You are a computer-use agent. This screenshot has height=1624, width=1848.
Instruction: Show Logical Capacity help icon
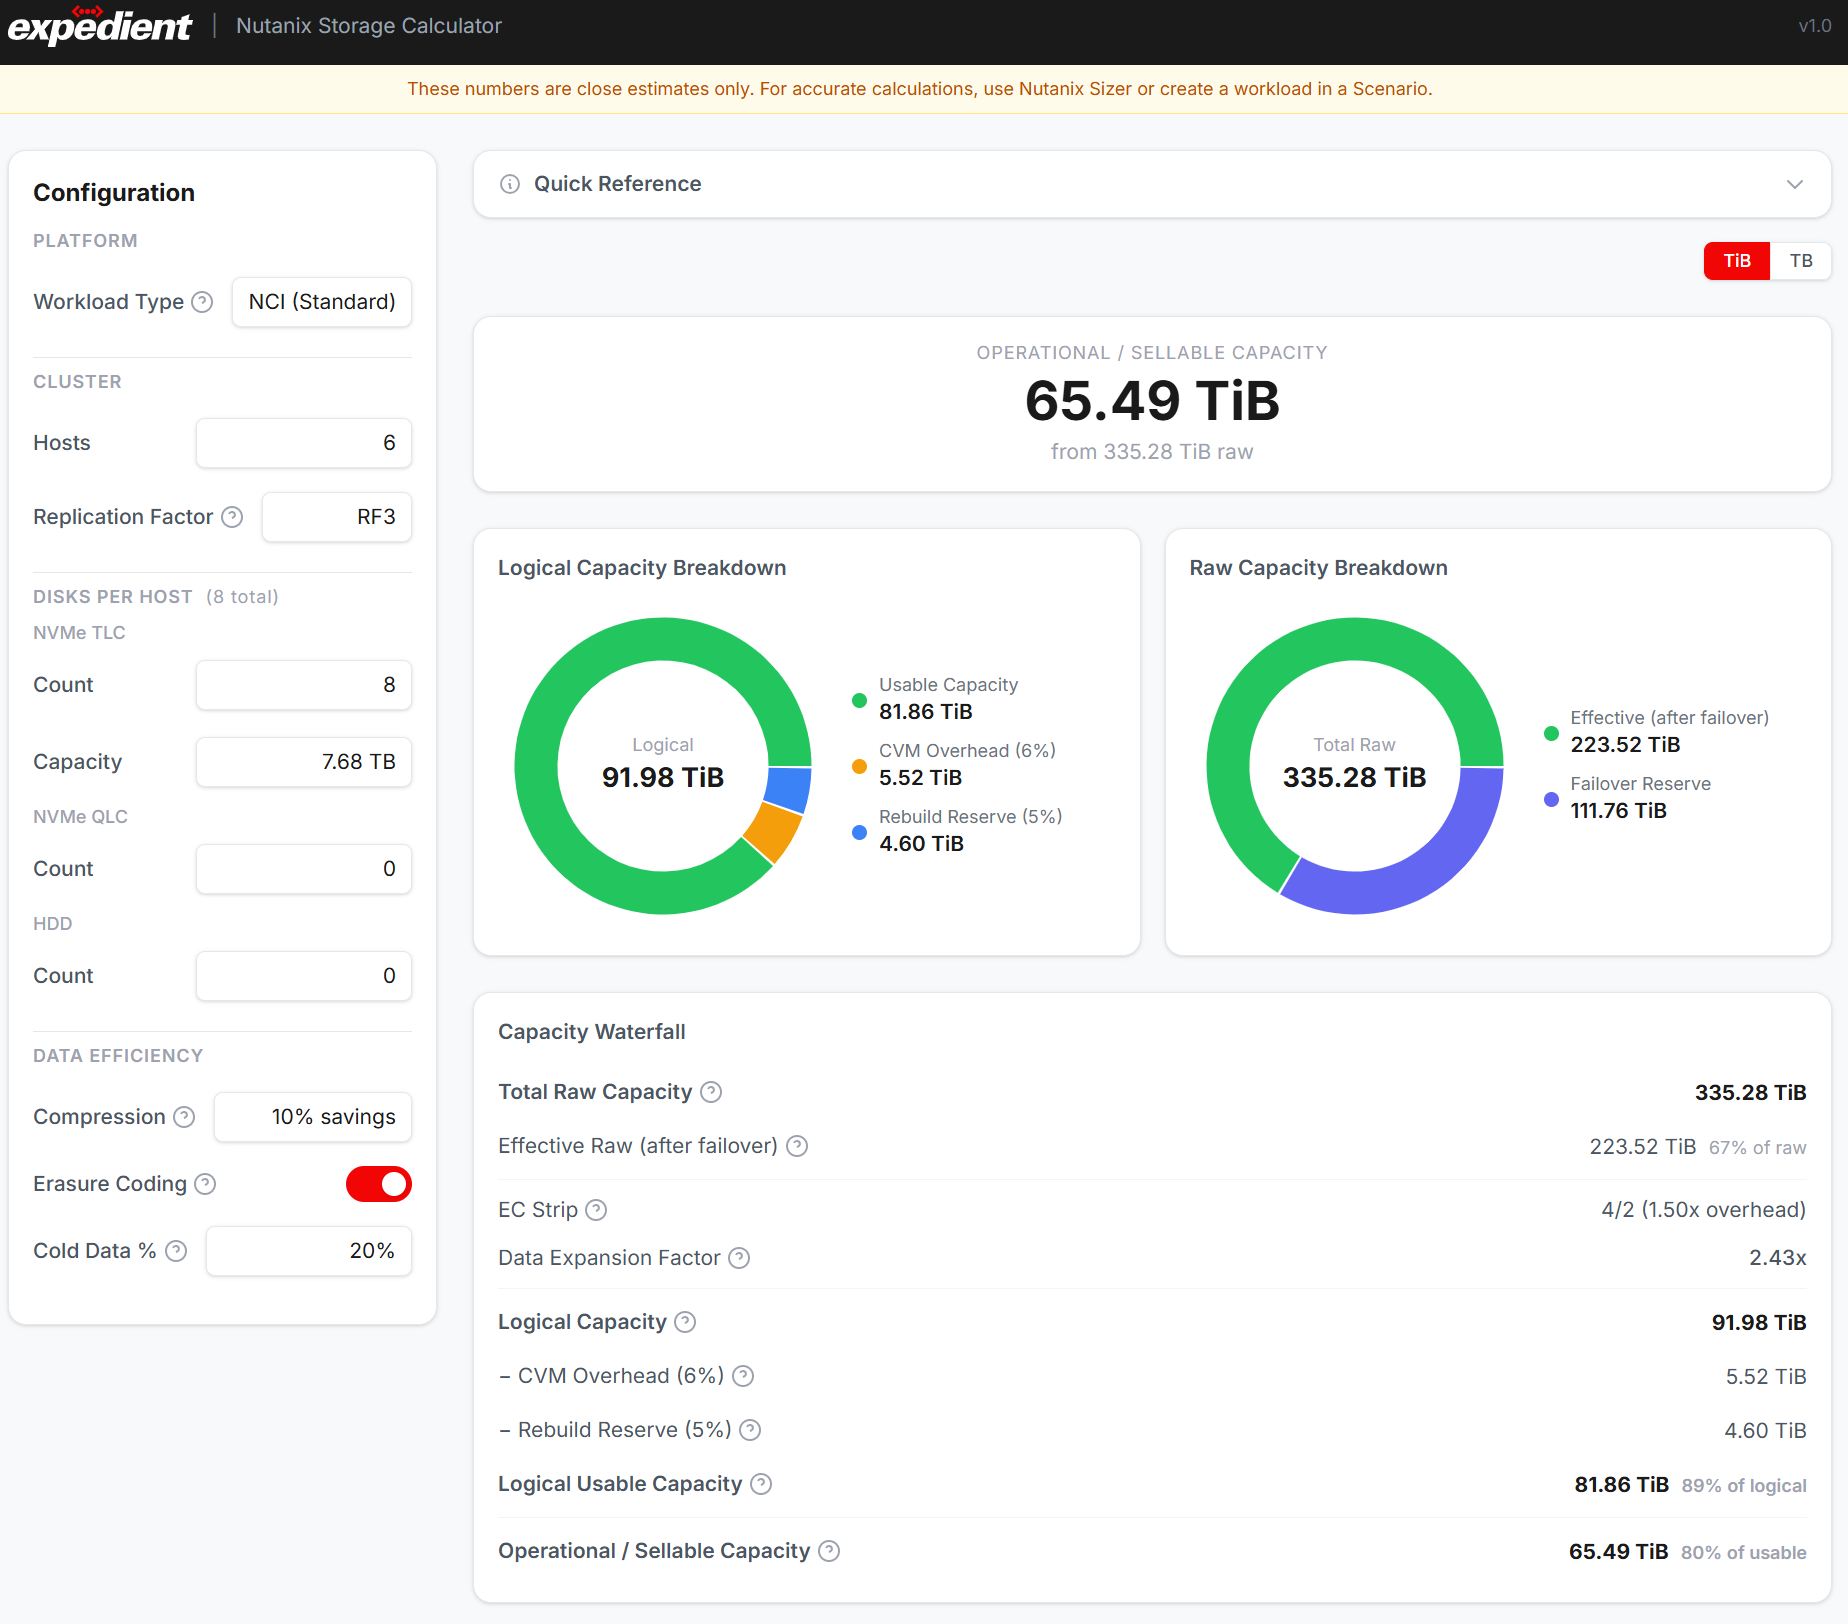click(685, 1322)
